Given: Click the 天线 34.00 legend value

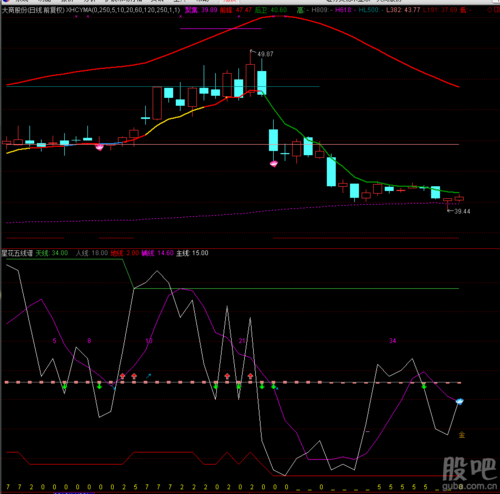Looking at the screenshot, I should (x=52, y=253).
